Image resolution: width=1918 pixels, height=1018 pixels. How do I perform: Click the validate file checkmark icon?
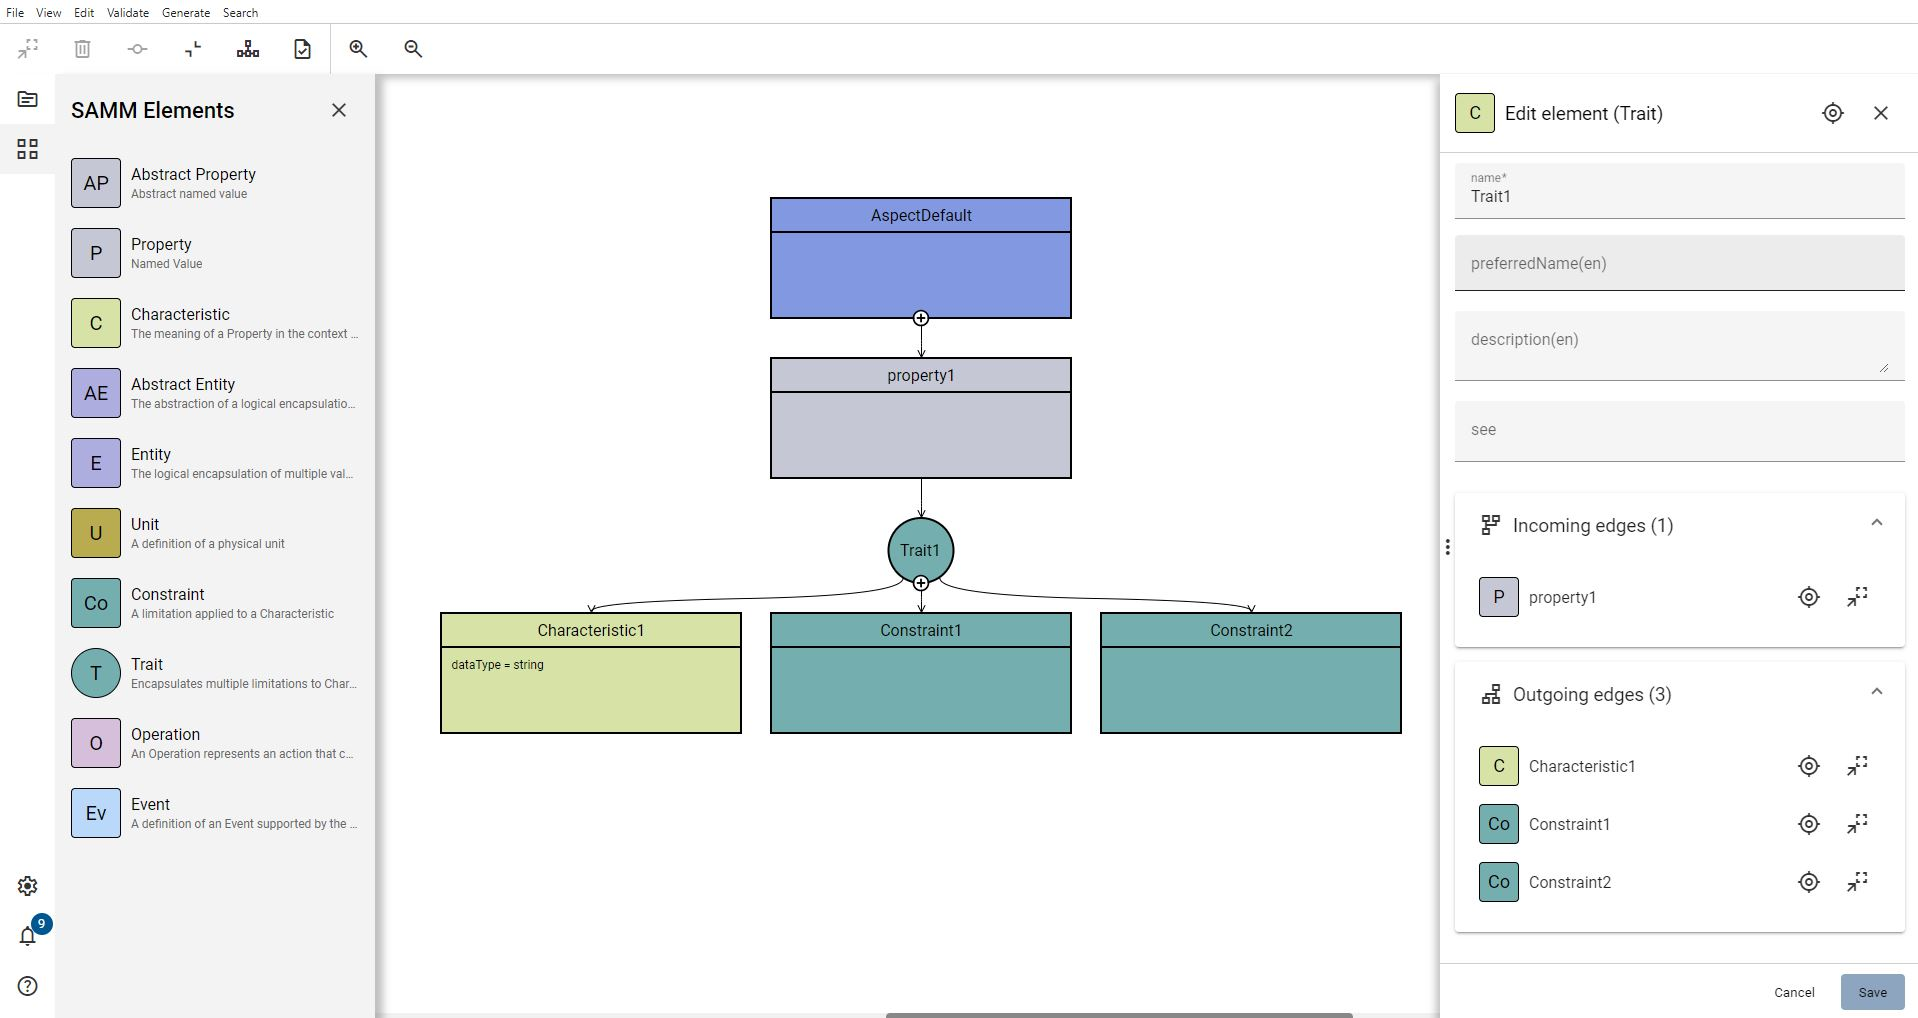302,49
